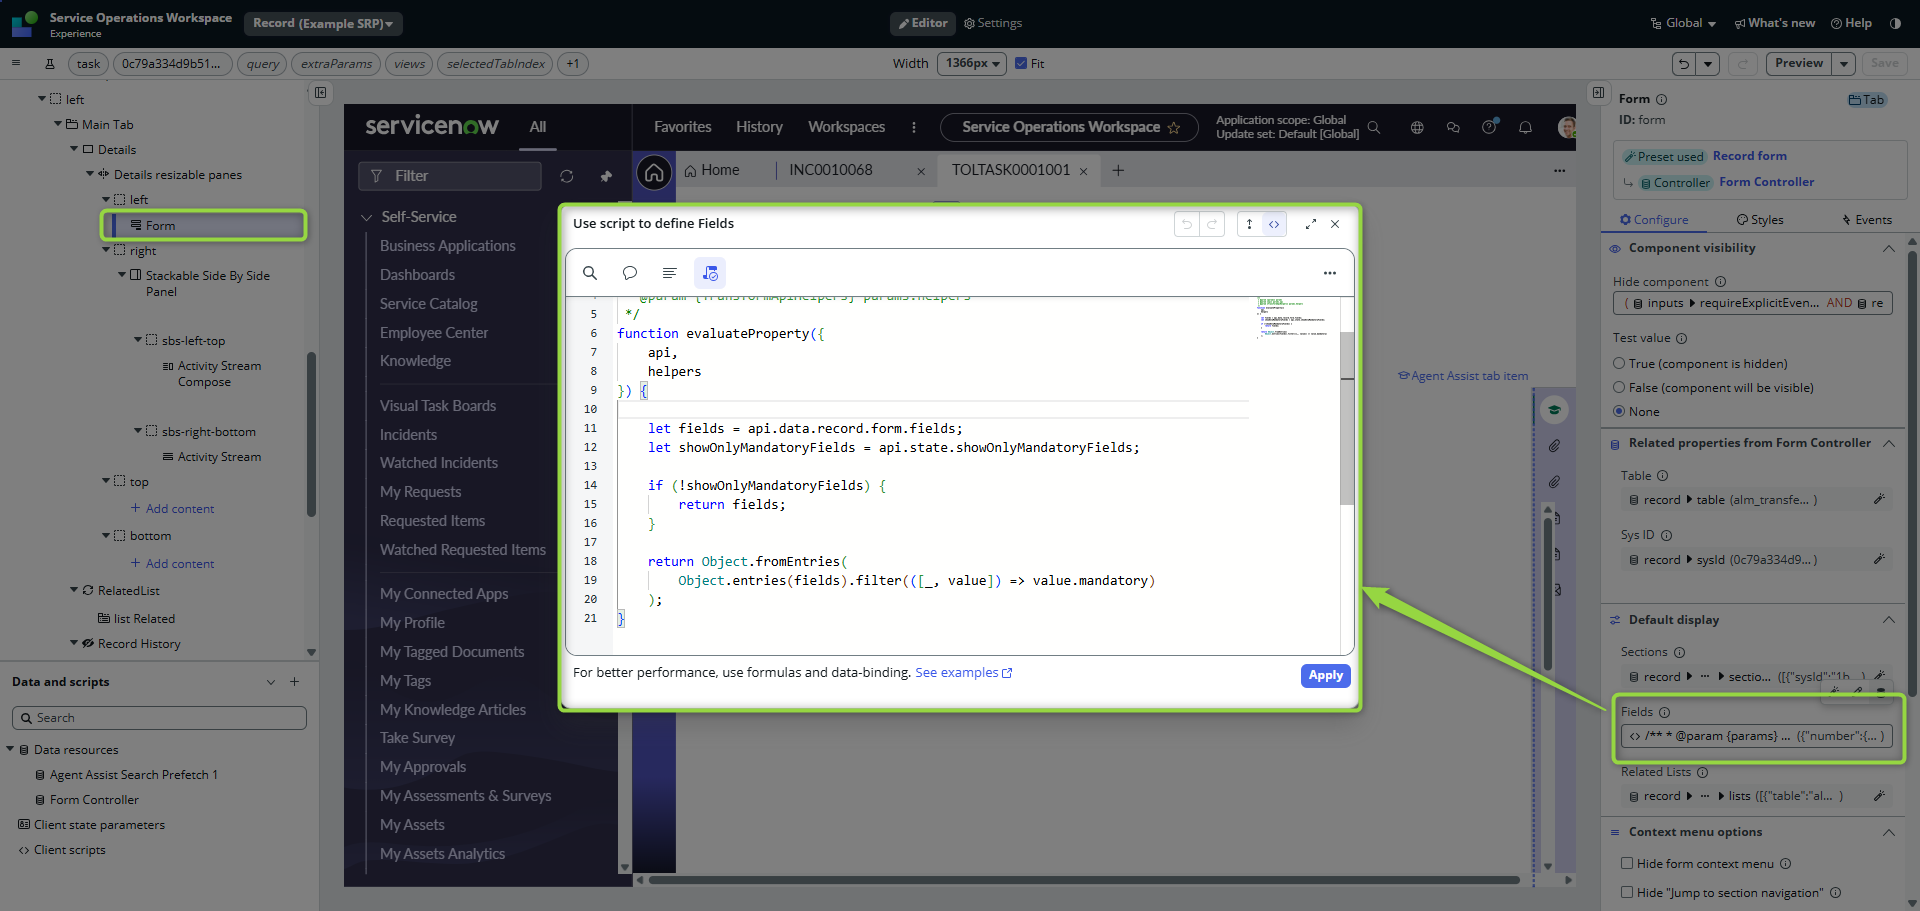Switch to the Events tab
This screenshot has height=911, width=1920.
point(1866,220)
